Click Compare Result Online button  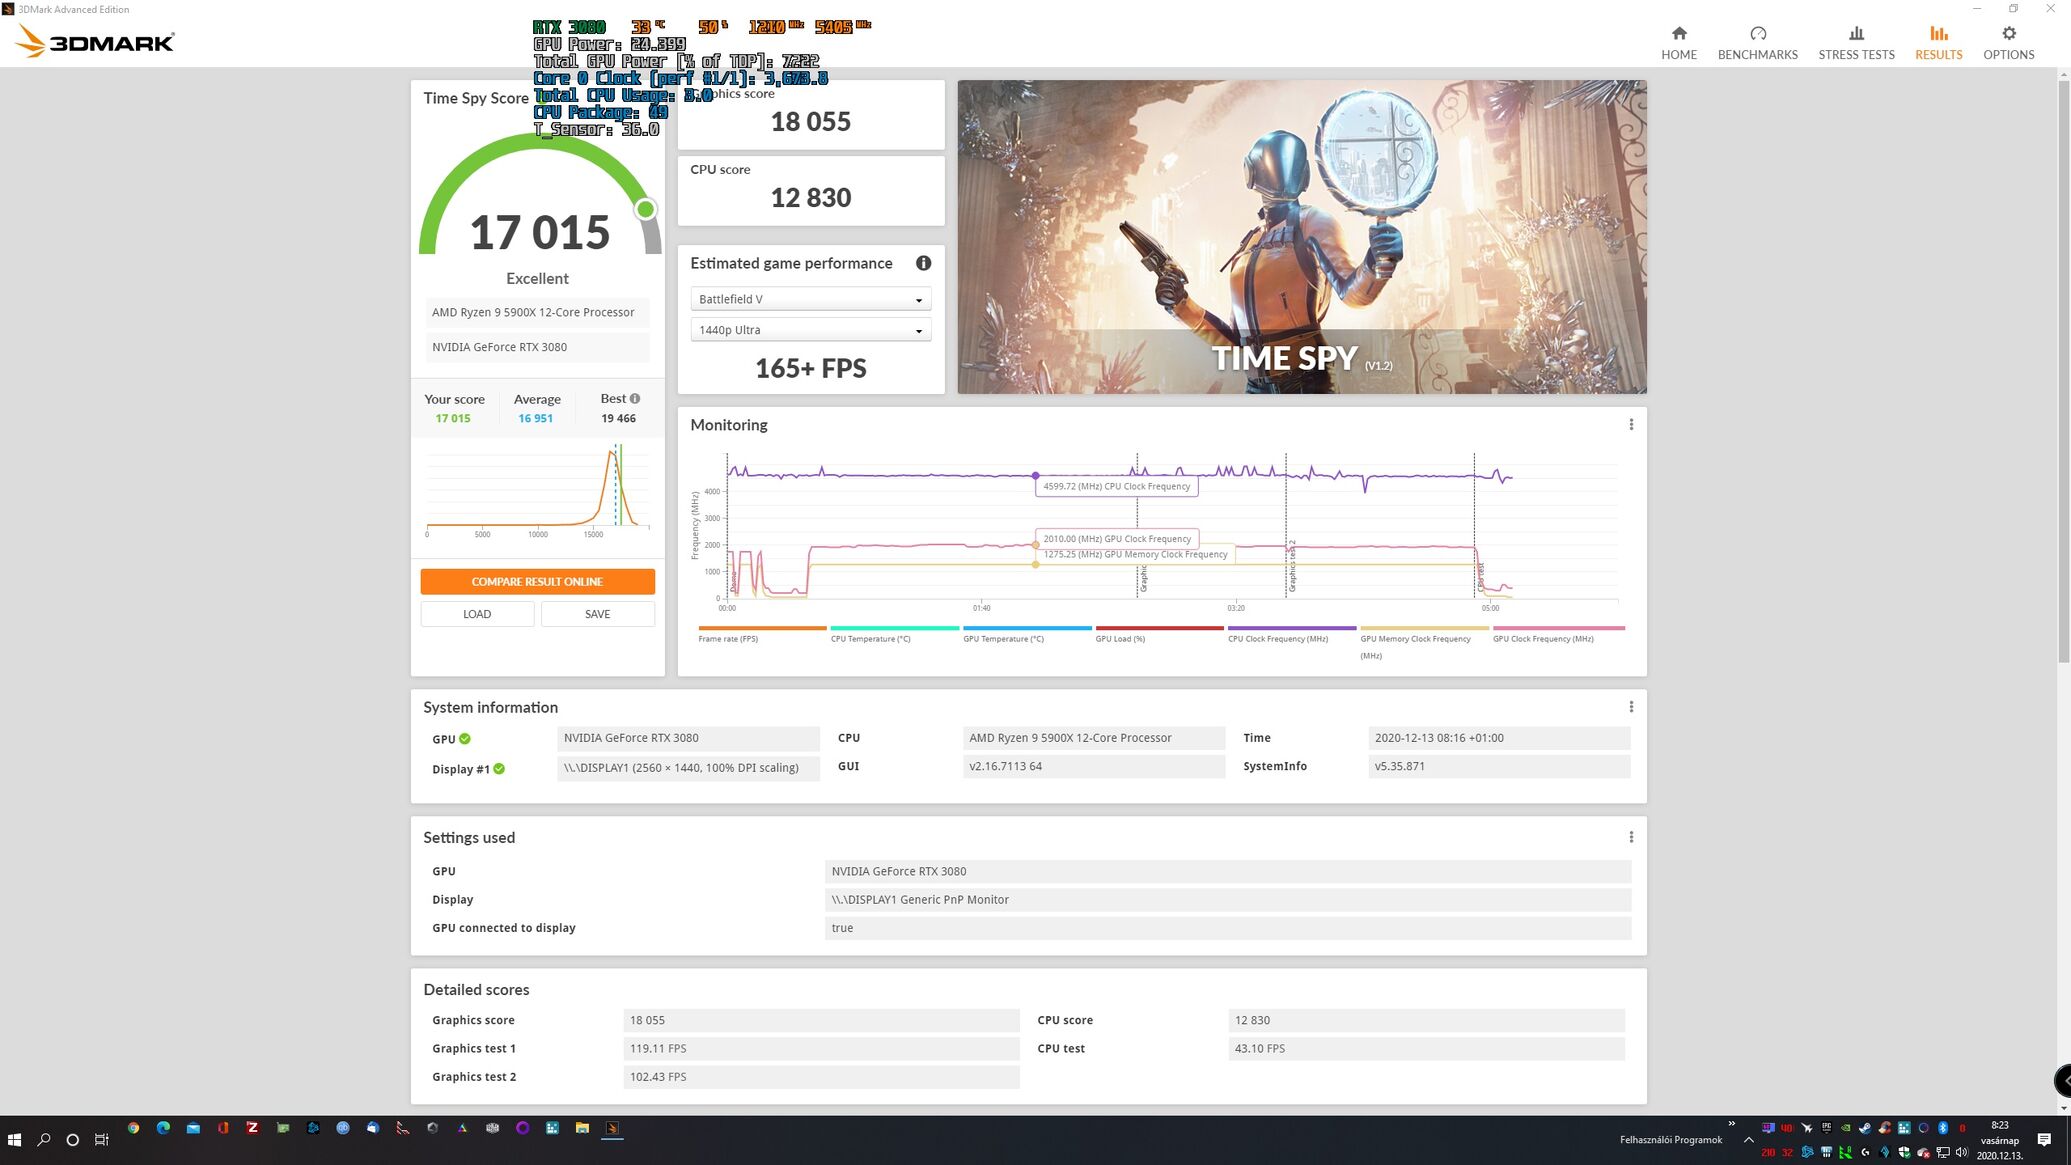pos(537,581)
